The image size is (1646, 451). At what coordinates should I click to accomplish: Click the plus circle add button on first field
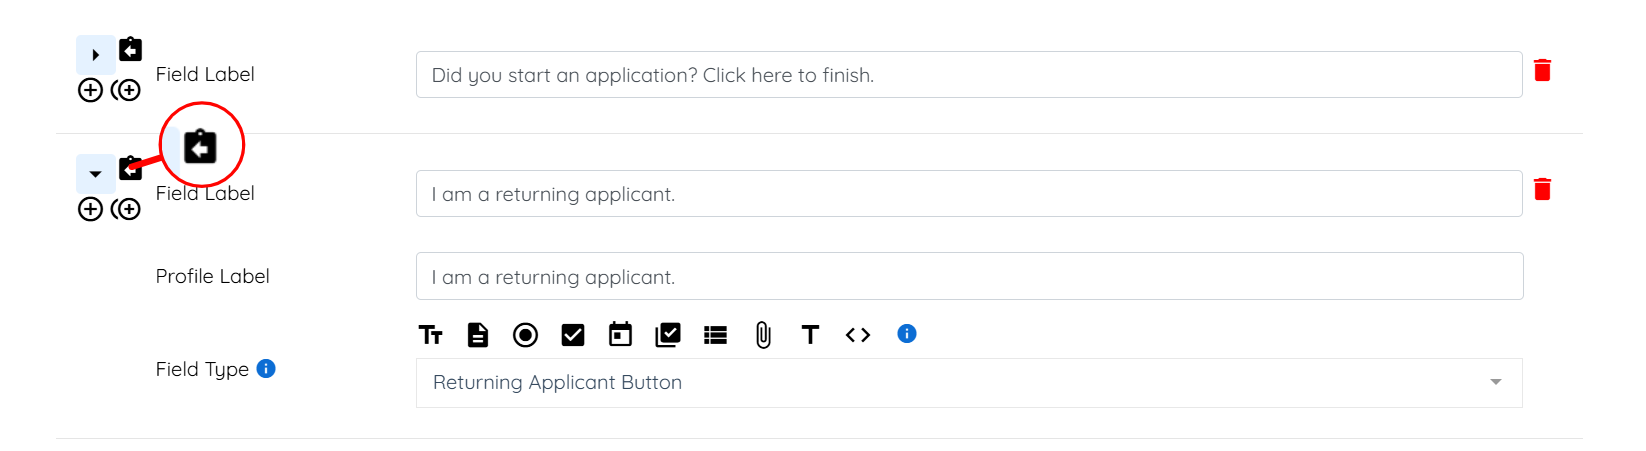click(x=90, y=91)
